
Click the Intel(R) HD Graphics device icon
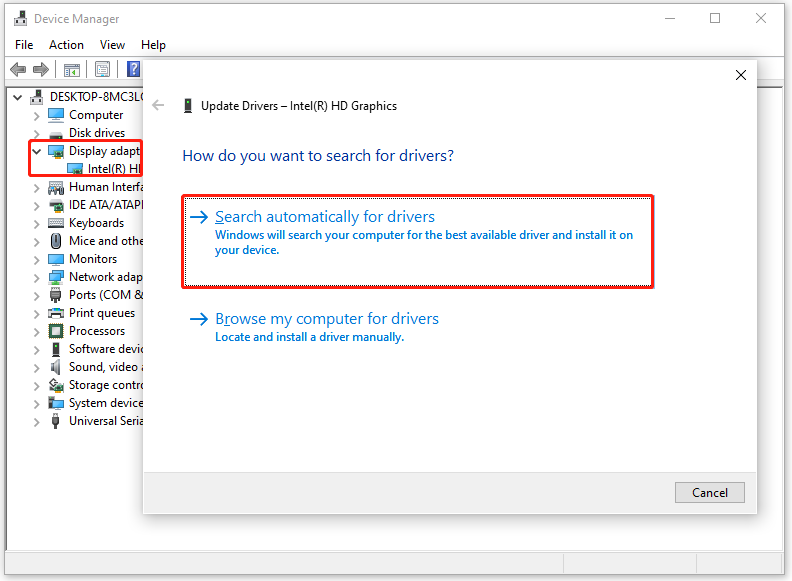75,169
